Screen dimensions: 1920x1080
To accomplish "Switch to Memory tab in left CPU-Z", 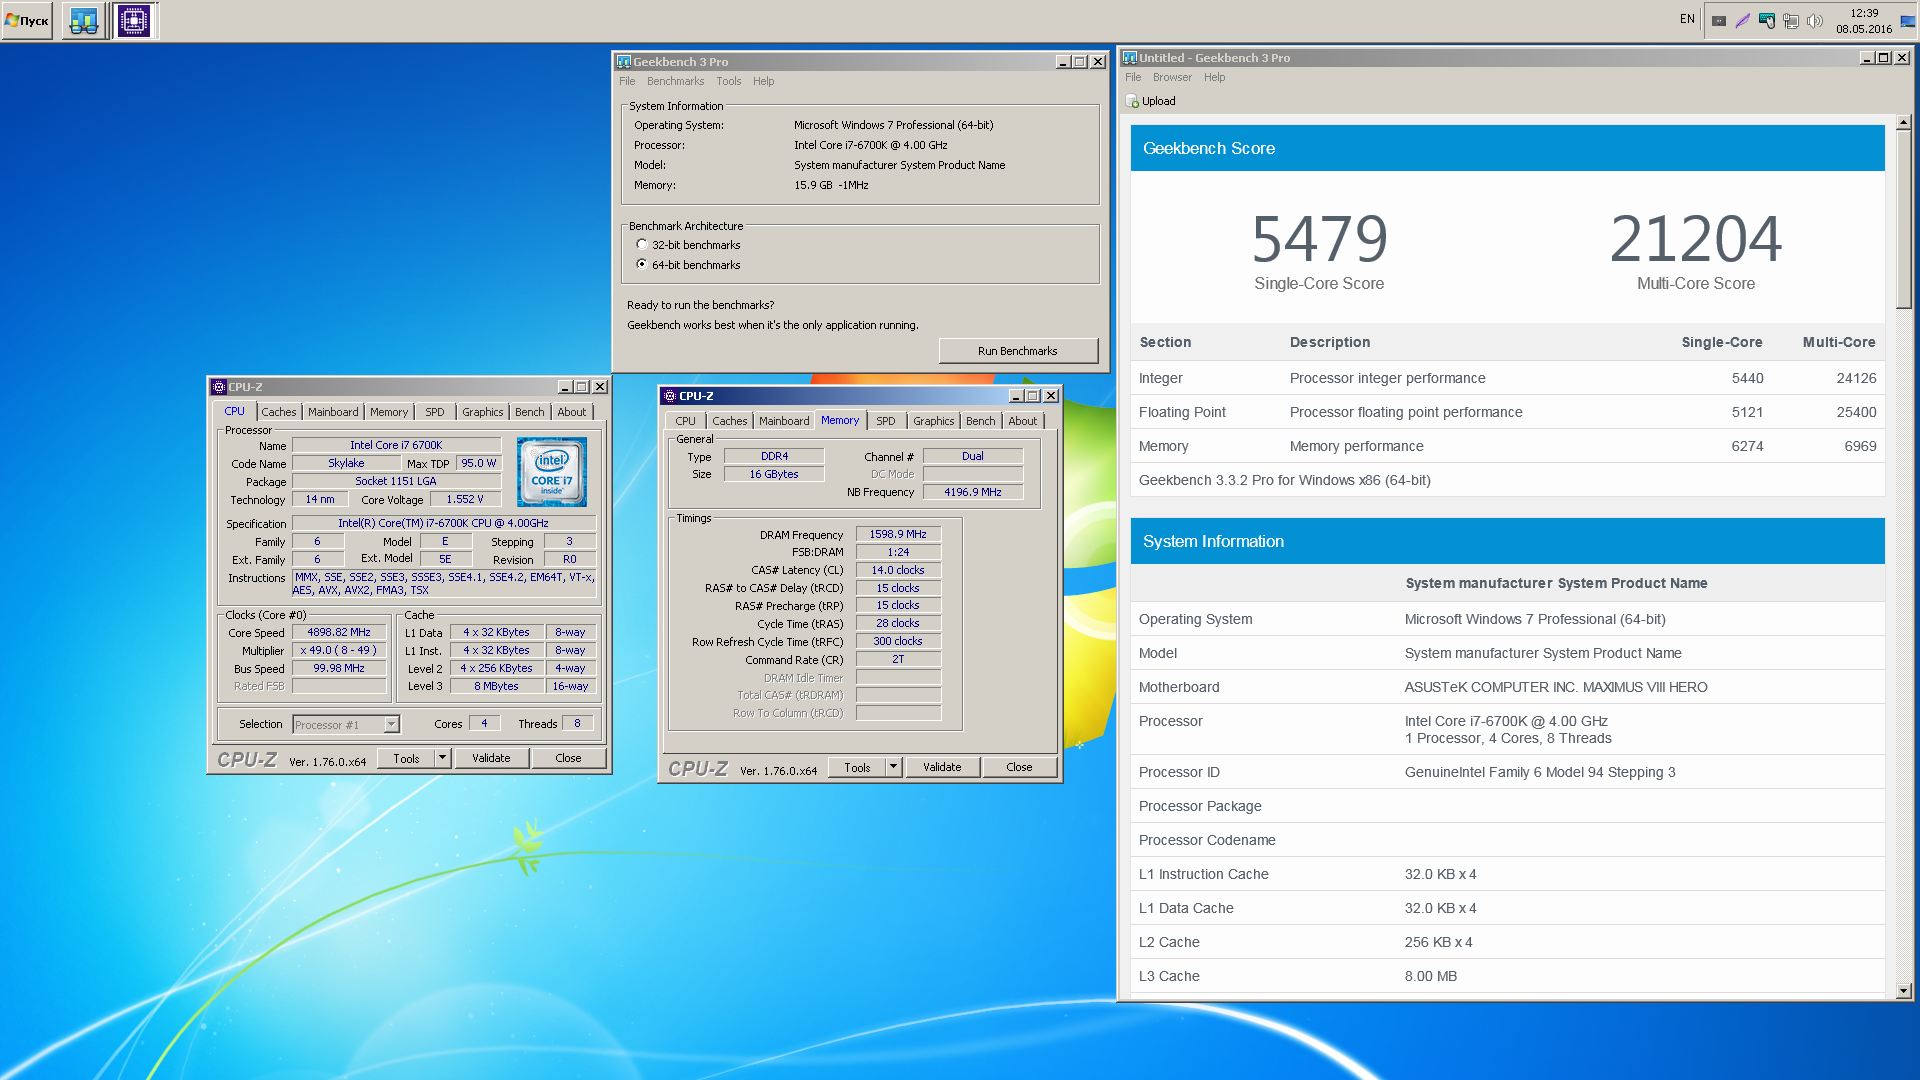I will tap(389, 412).
